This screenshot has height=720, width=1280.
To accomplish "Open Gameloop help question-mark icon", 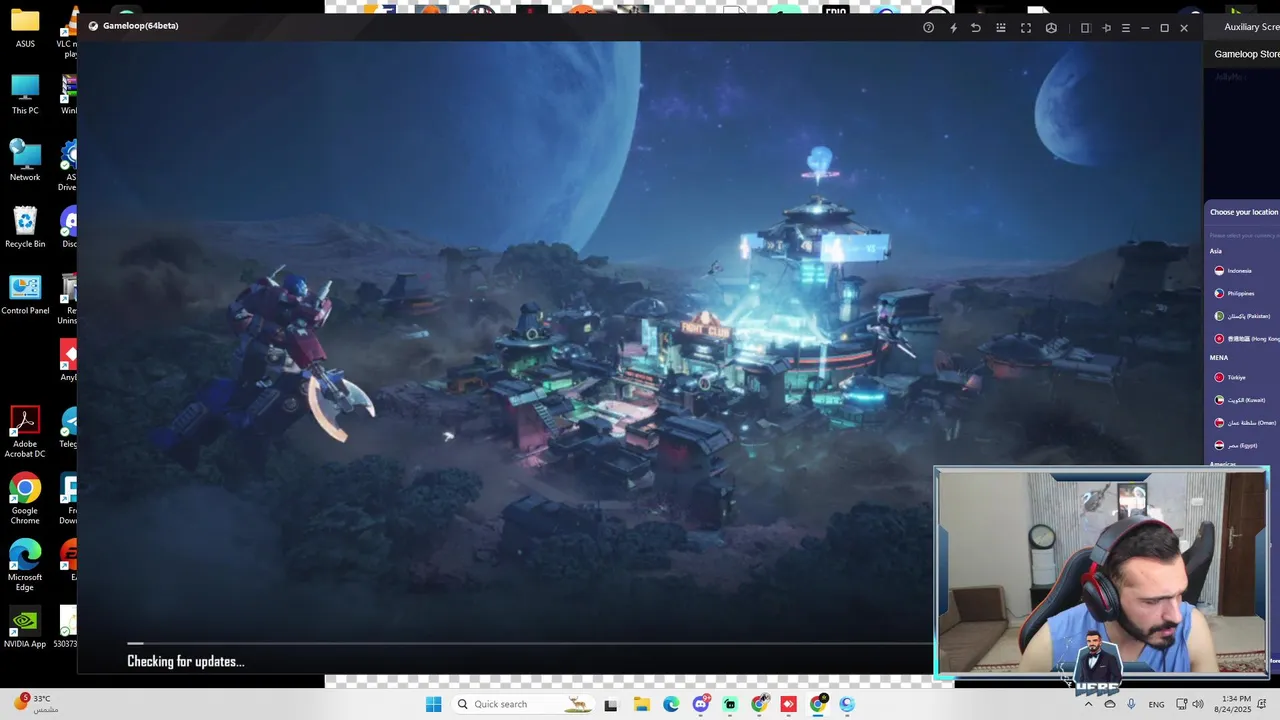I will click(928, 28).
